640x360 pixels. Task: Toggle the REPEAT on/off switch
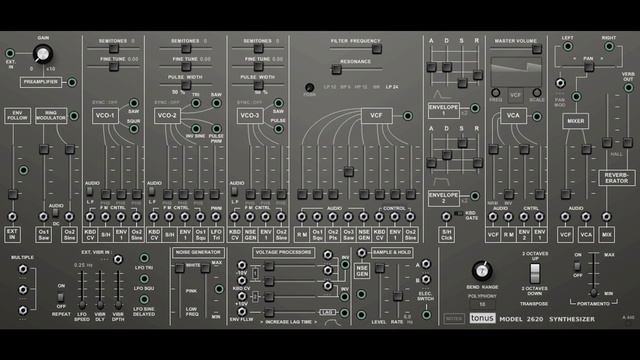pos(60,297)
